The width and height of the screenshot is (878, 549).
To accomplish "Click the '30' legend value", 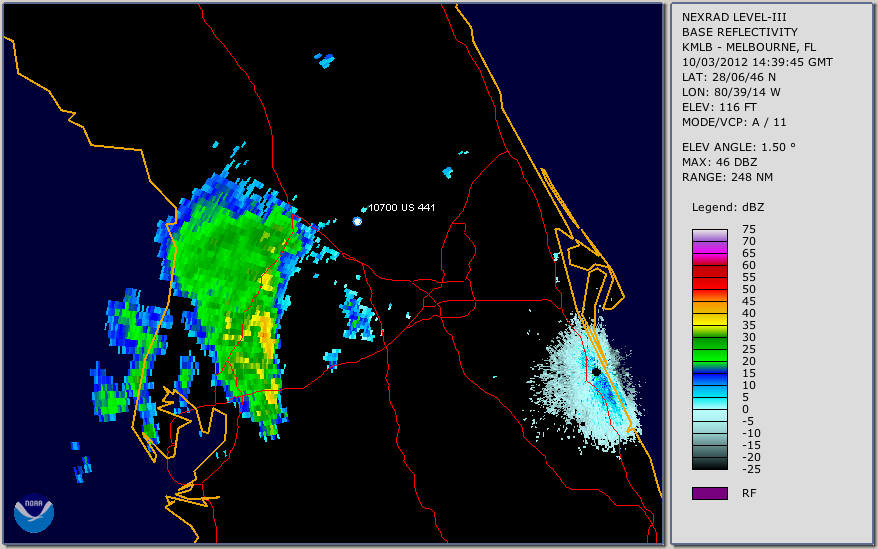I will [749, 337].
